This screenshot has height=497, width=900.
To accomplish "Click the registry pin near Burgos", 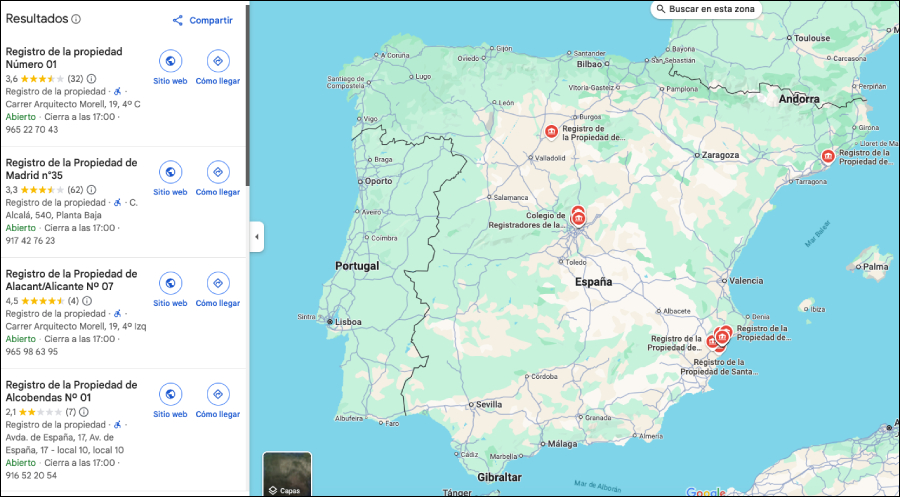I will click(552, 132).
